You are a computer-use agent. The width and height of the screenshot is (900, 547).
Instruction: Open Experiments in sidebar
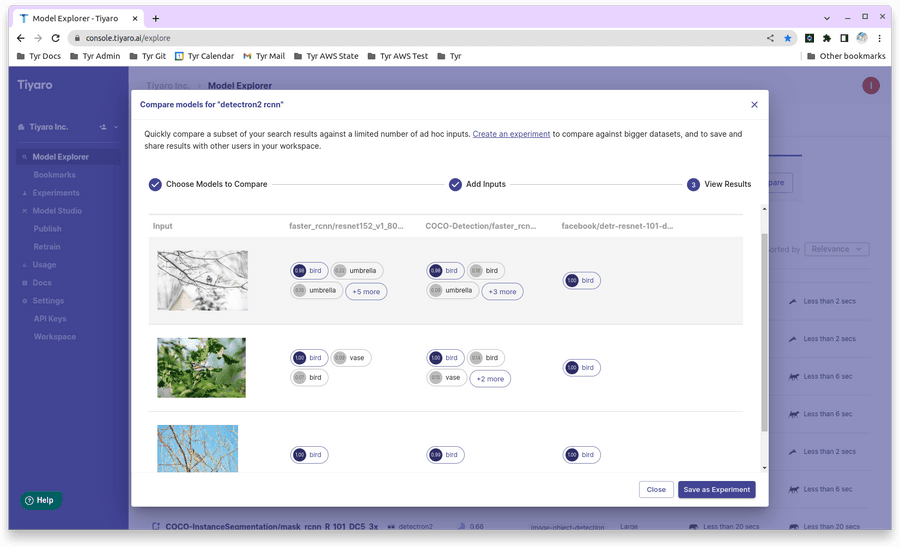tap(56, 193)
